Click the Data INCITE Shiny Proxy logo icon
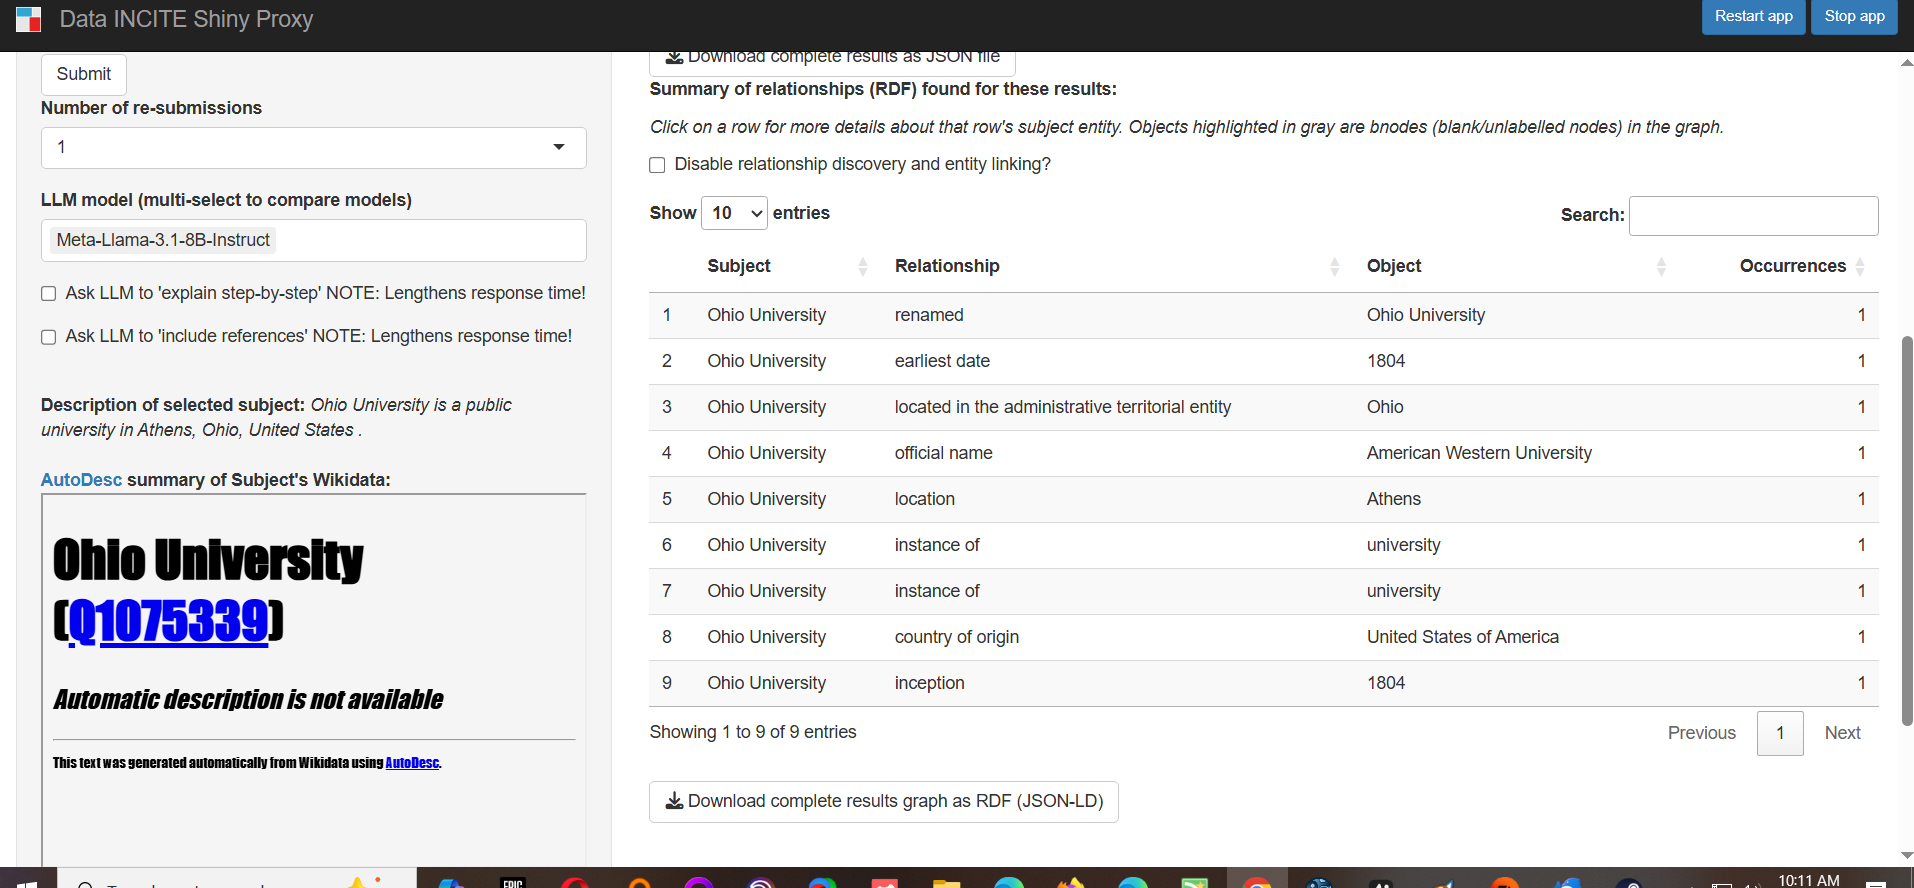Image resolution: width=1914 pixels, height=888 pixels. point(29,19)
